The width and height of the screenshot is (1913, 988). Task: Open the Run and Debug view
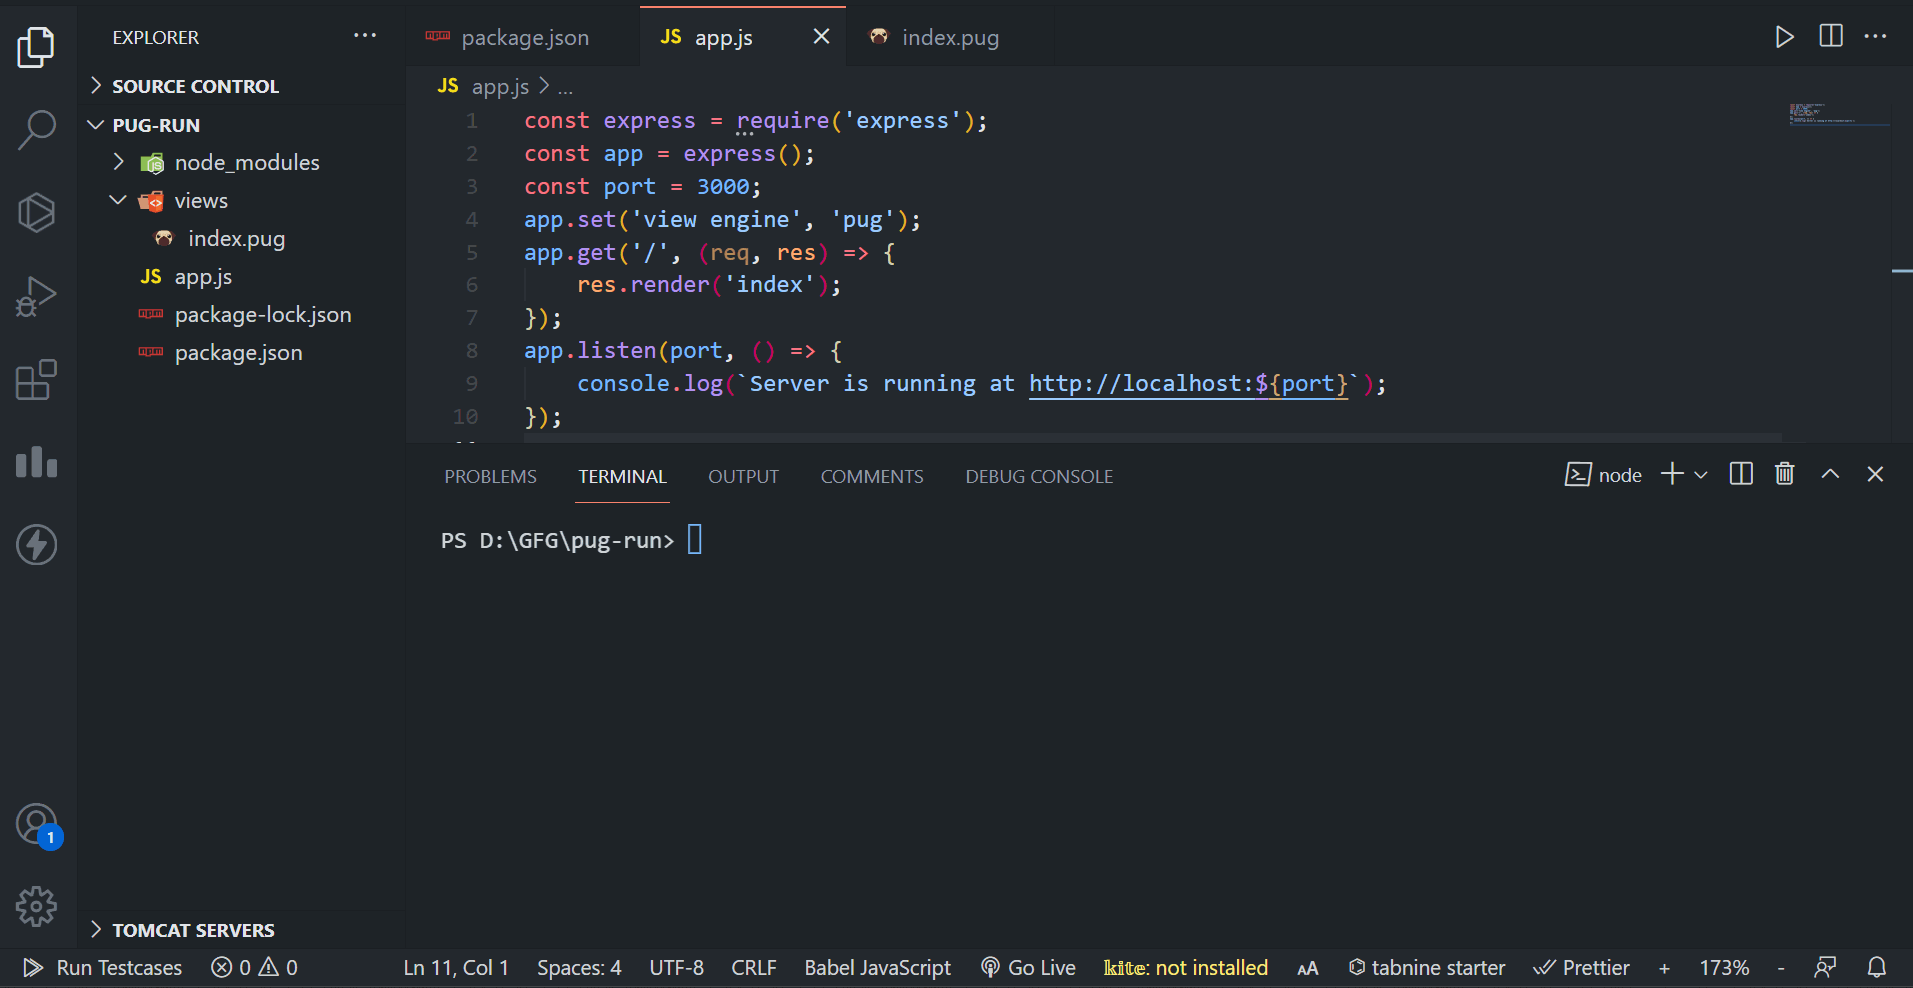(37, 296)
